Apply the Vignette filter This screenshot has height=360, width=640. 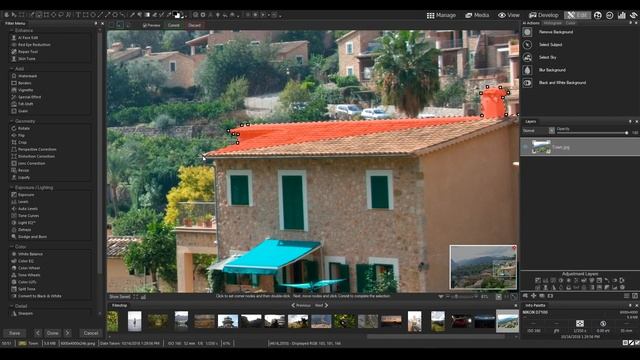[22, 90]
